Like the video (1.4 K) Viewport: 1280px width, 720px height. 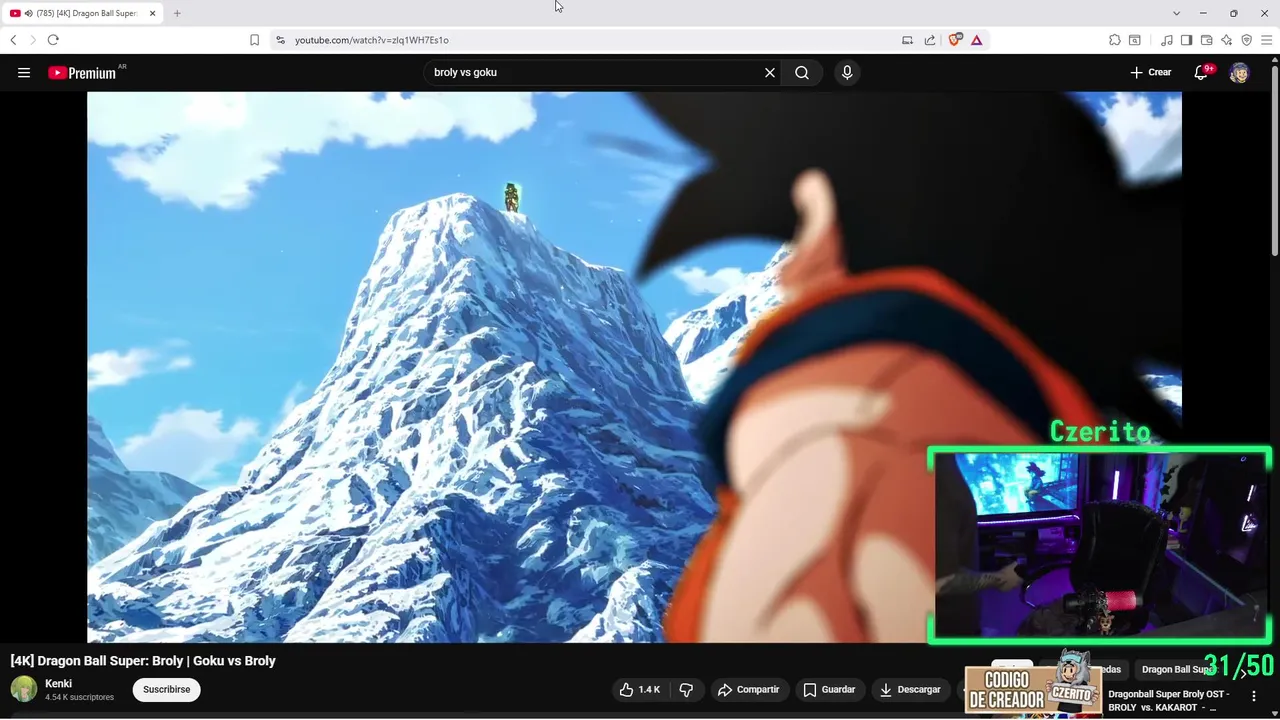[x=640, y=690]
